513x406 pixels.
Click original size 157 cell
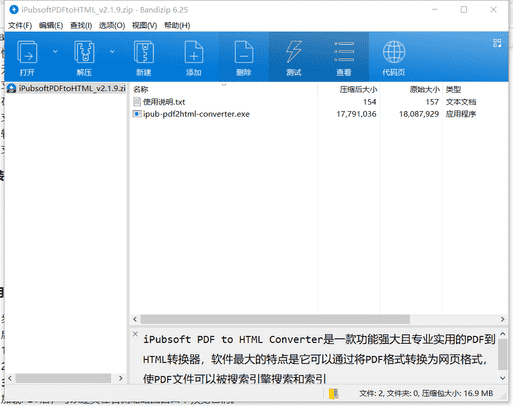[x=432, y=102]
